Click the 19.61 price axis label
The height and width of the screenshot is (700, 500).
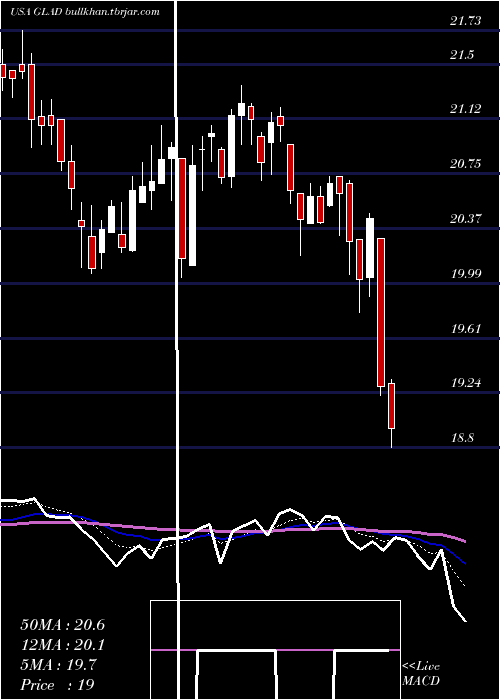(466, 329)
